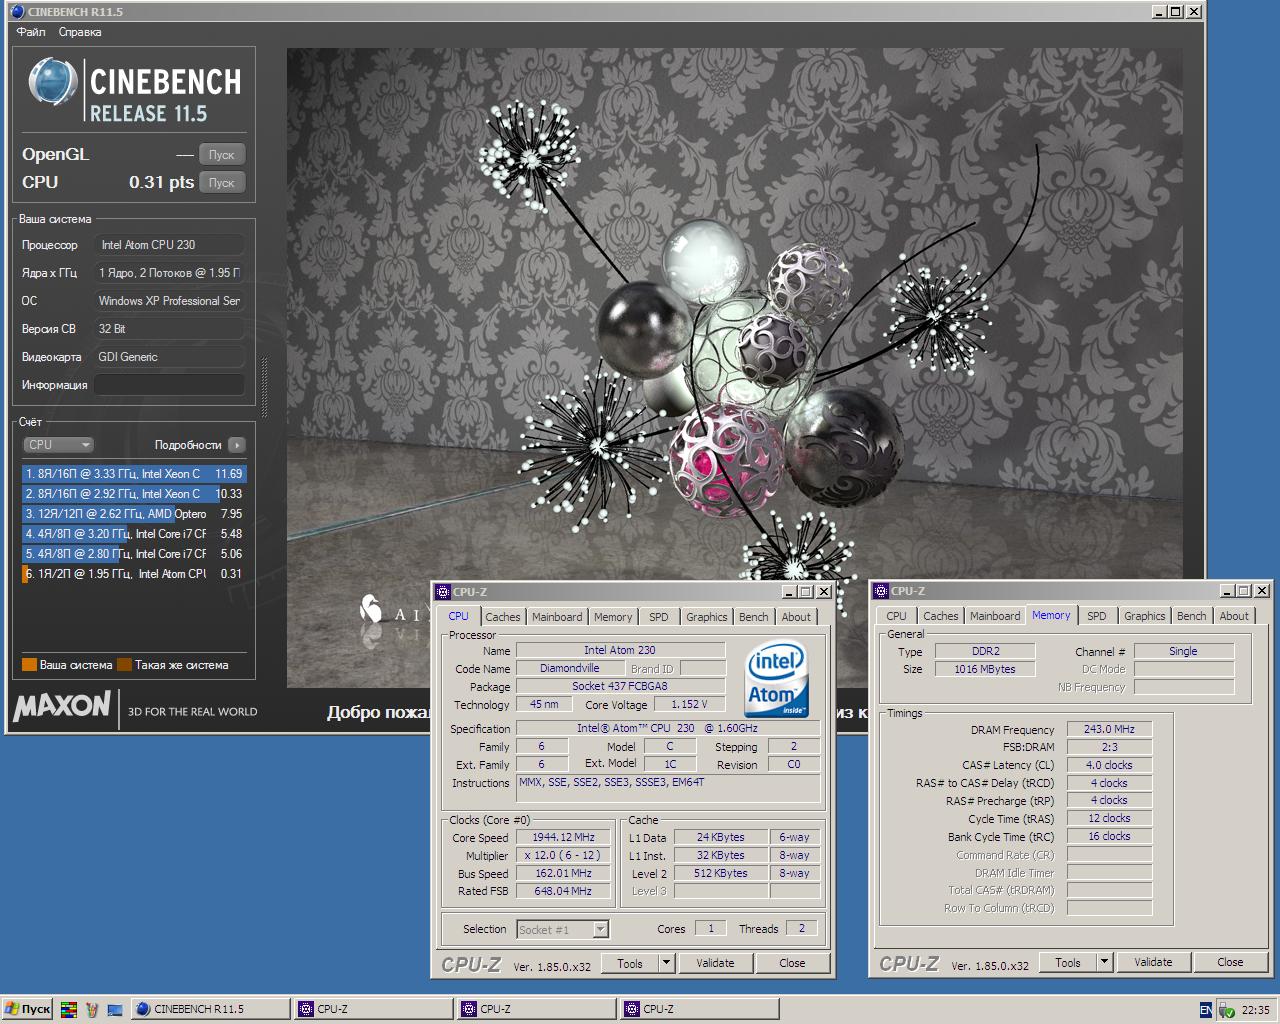Click the DRAM Frequency value 243.0 MHz

pos(1109,729)
